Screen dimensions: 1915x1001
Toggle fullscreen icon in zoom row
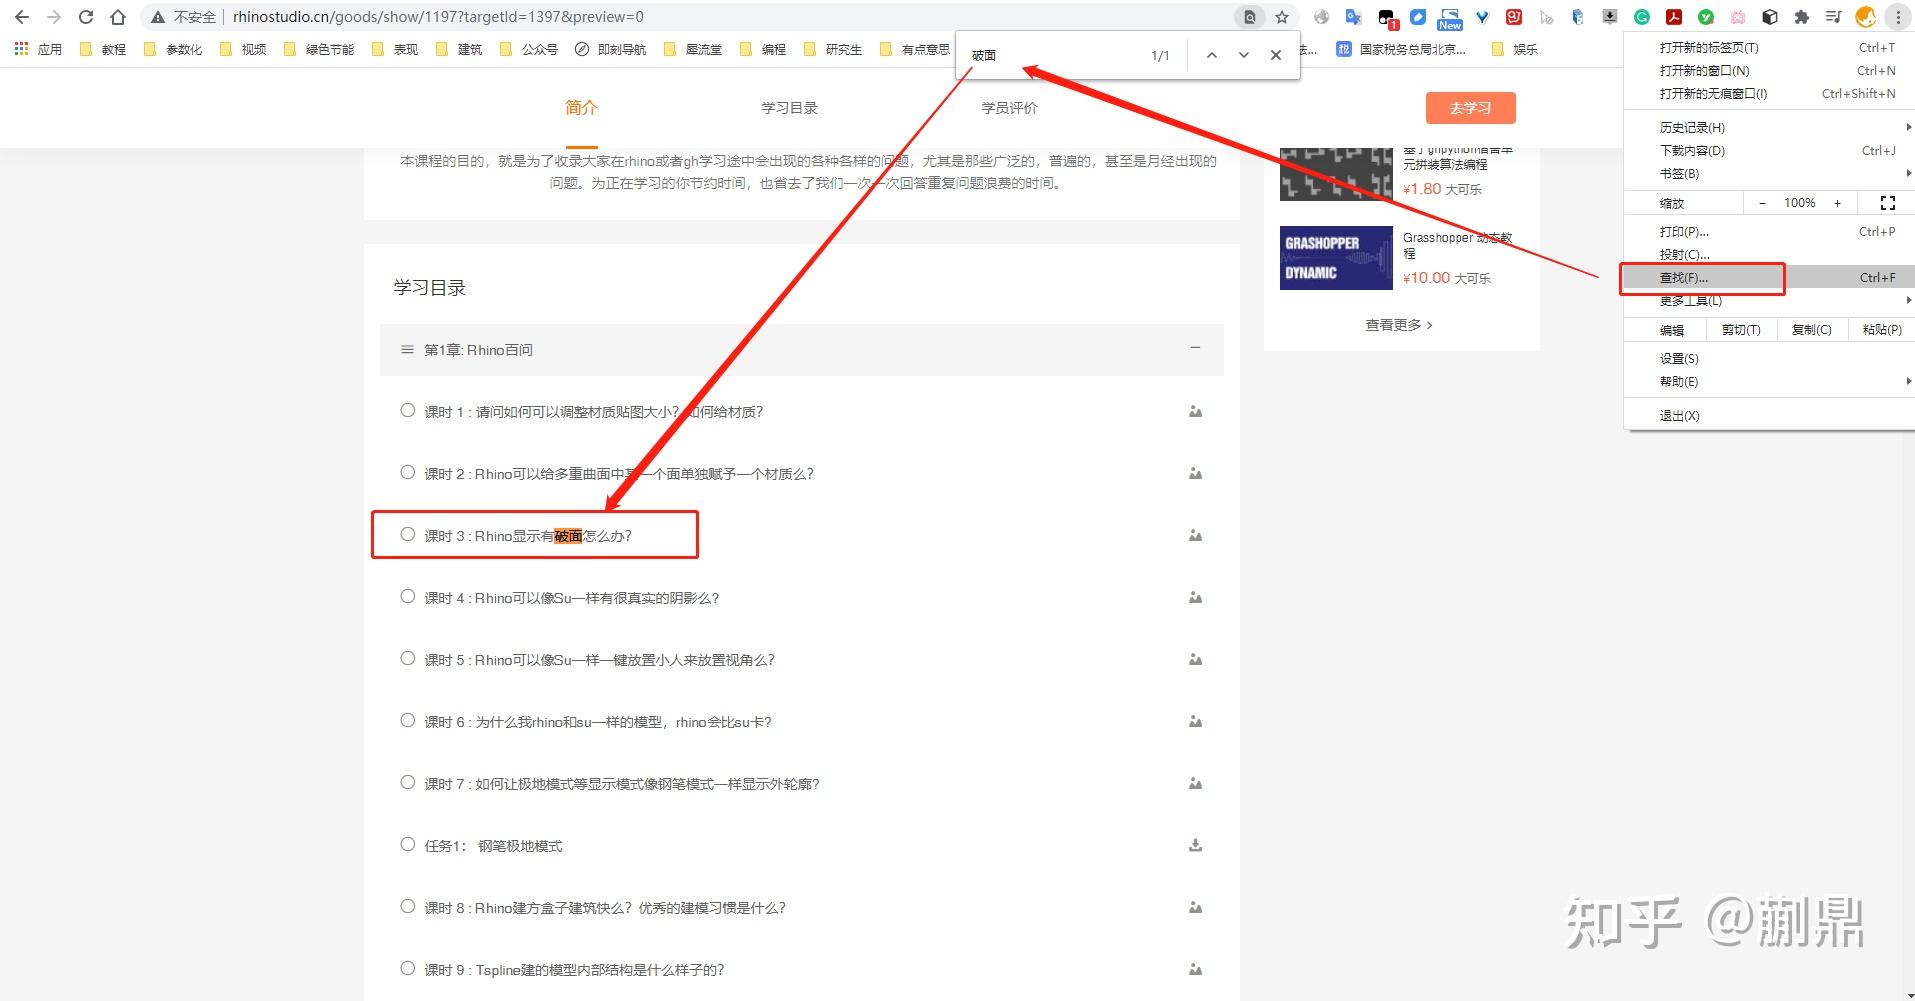pyautogui.click(x=1887, y=203)
